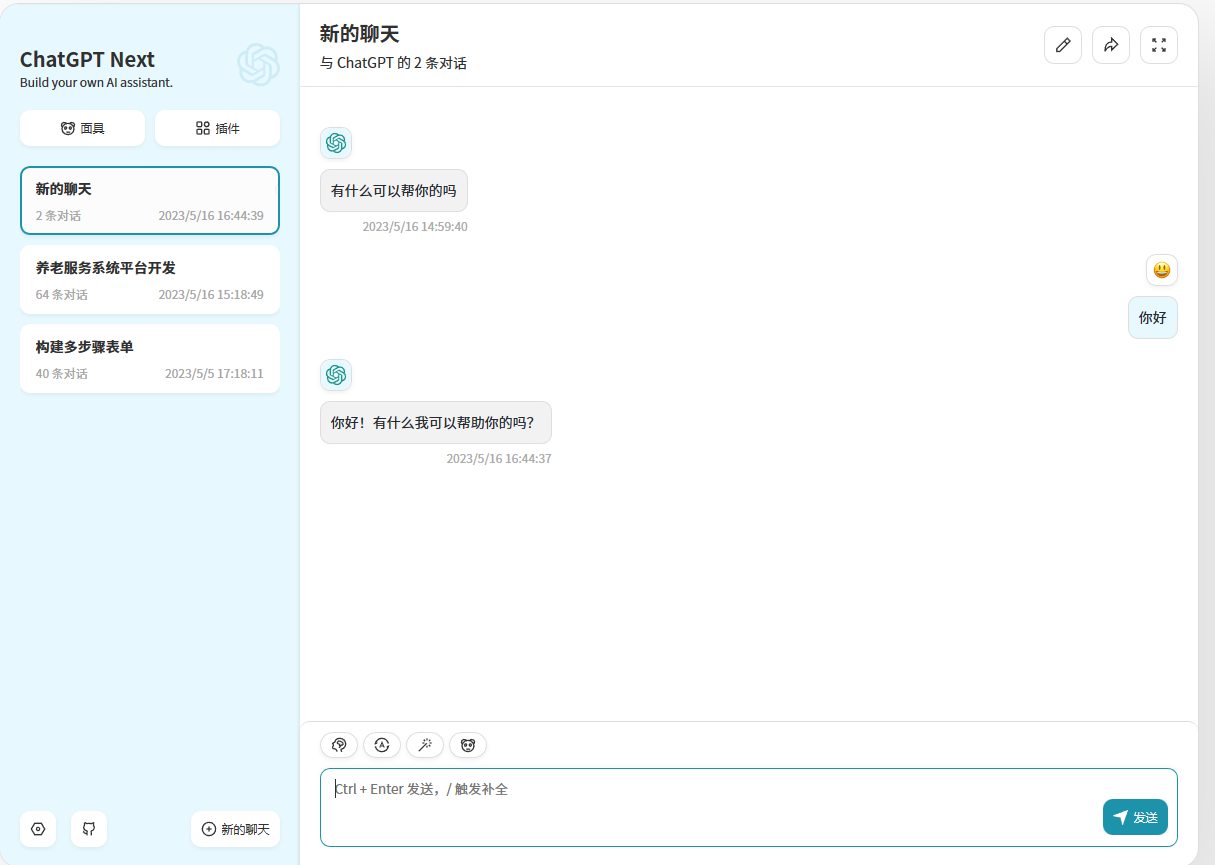Start a new chat with 新的聊天 button
1215x865 pixels.
pos(235,829)
